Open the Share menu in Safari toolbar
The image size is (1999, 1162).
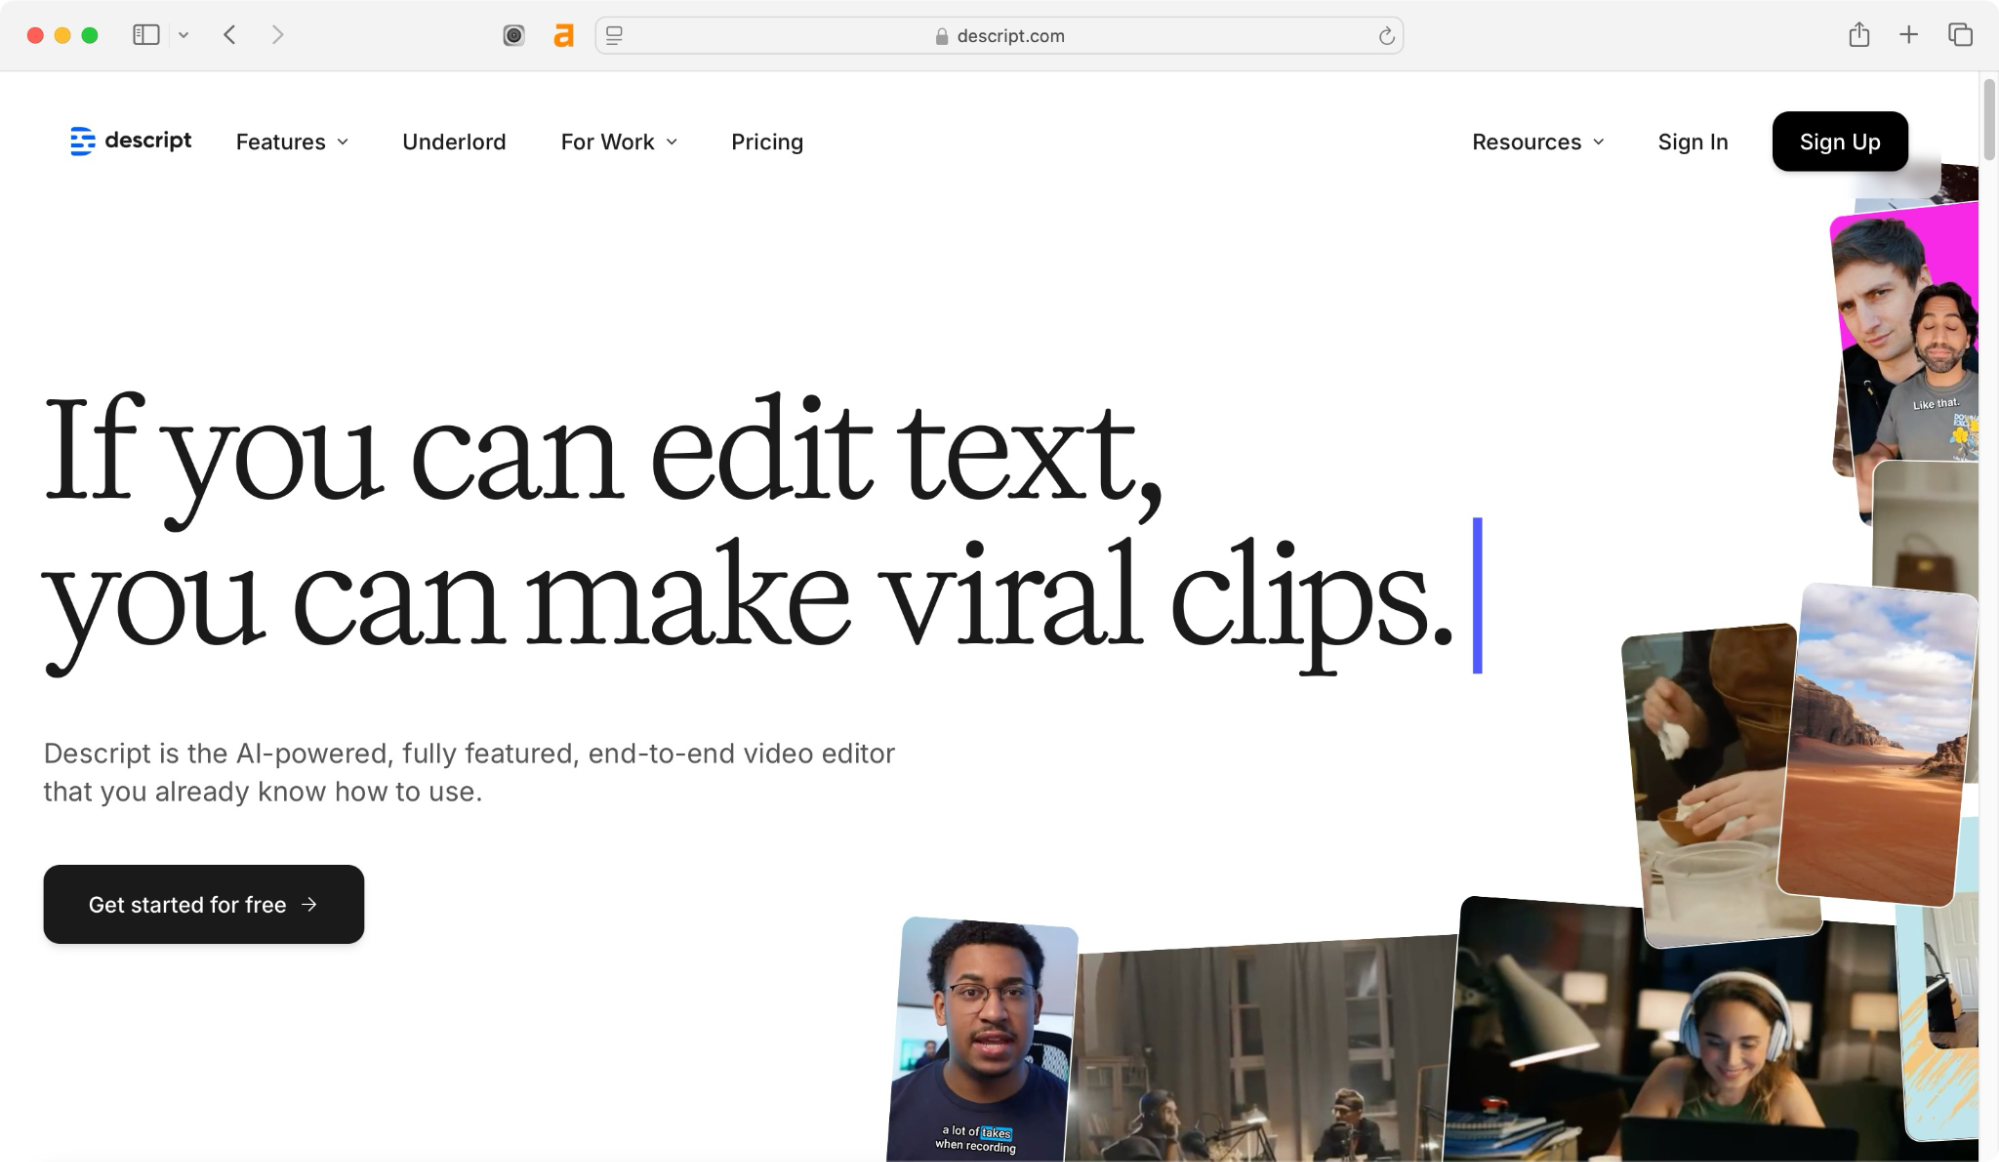click(1859, 34)
